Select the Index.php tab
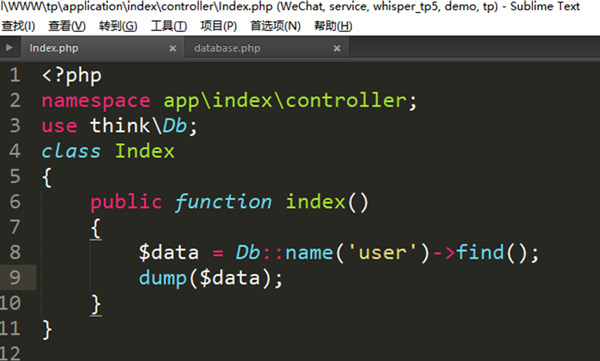 54,48
